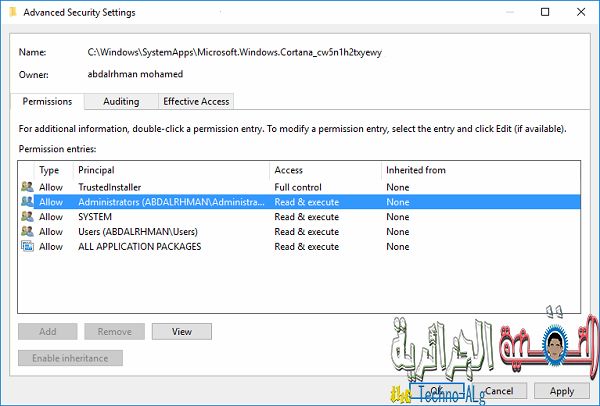Click the ALL APPLICATION PACKAGES icon
This screenshot has width=600, height=406.
[x=27, y=246]
